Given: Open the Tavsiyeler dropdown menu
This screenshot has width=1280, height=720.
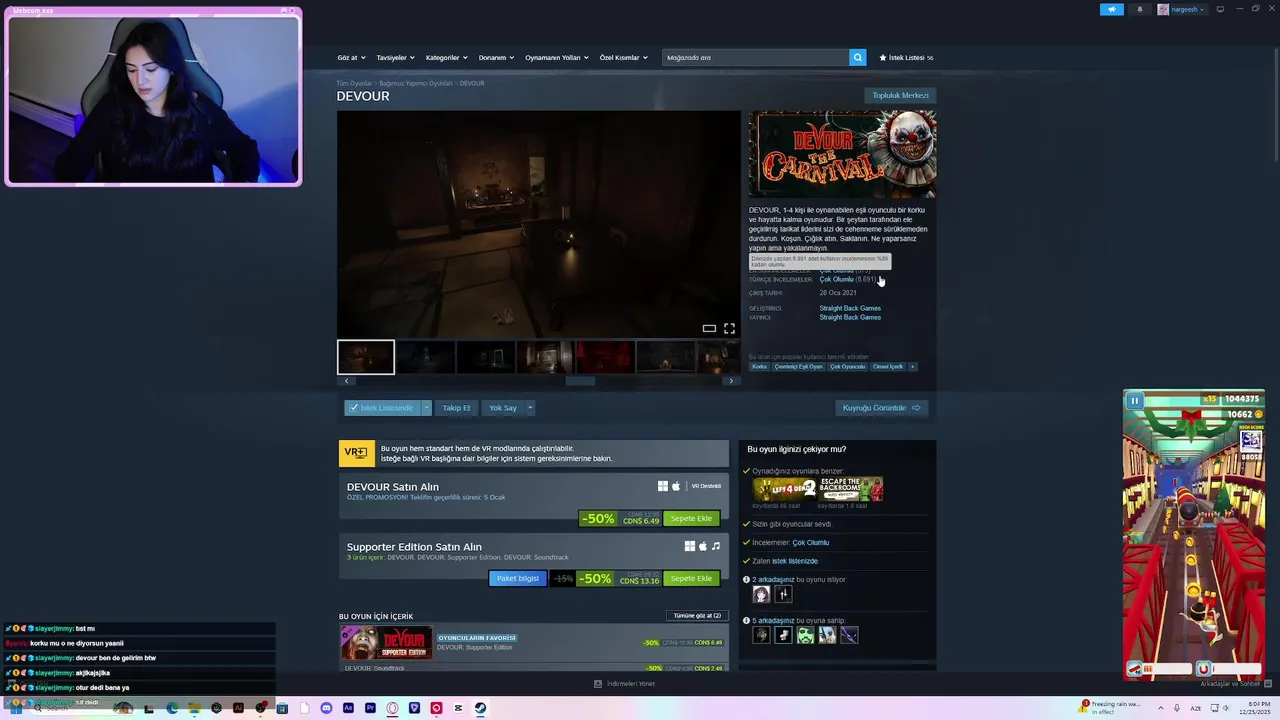Looking at the screenshot, I should 395,58.
